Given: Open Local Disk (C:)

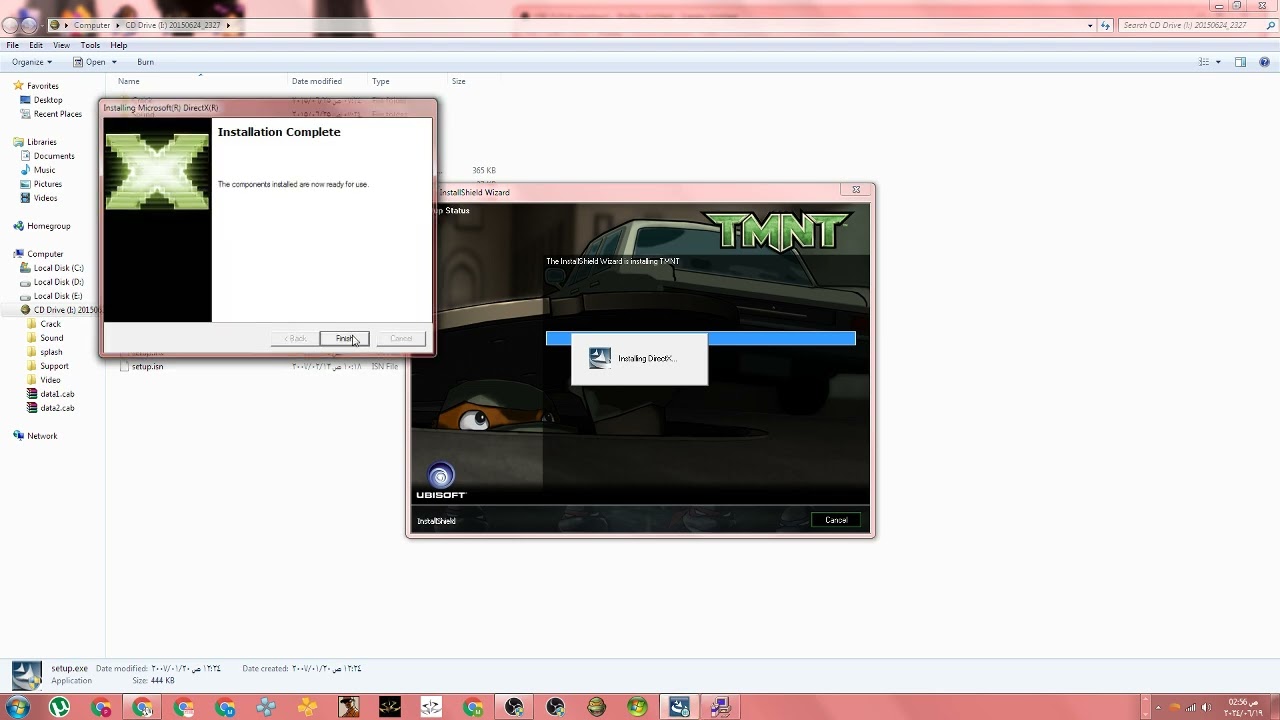Looking at the screenshot, I should (58, 268).
